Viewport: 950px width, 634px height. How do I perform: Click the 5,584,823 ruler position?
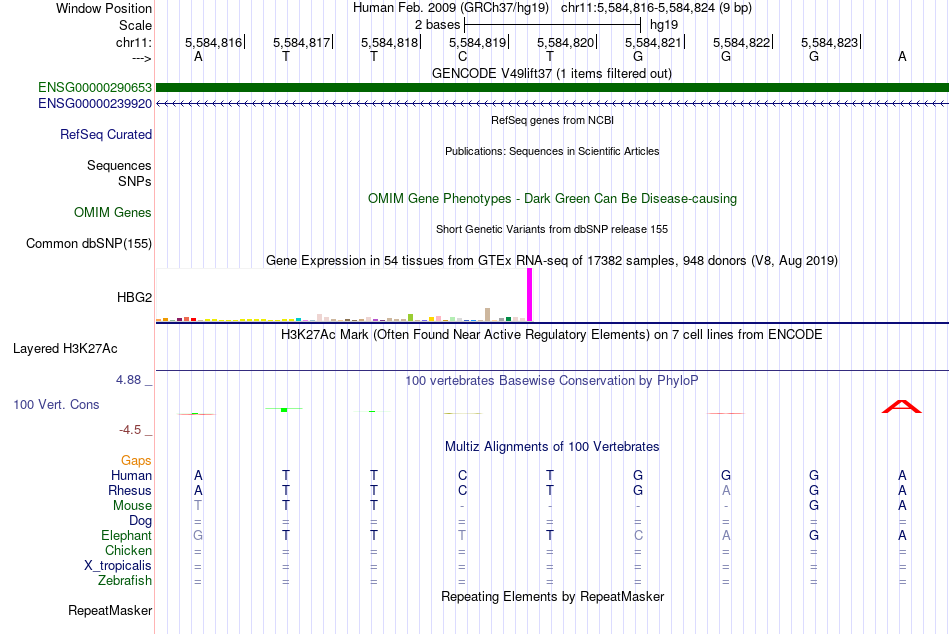coord(829,42)
